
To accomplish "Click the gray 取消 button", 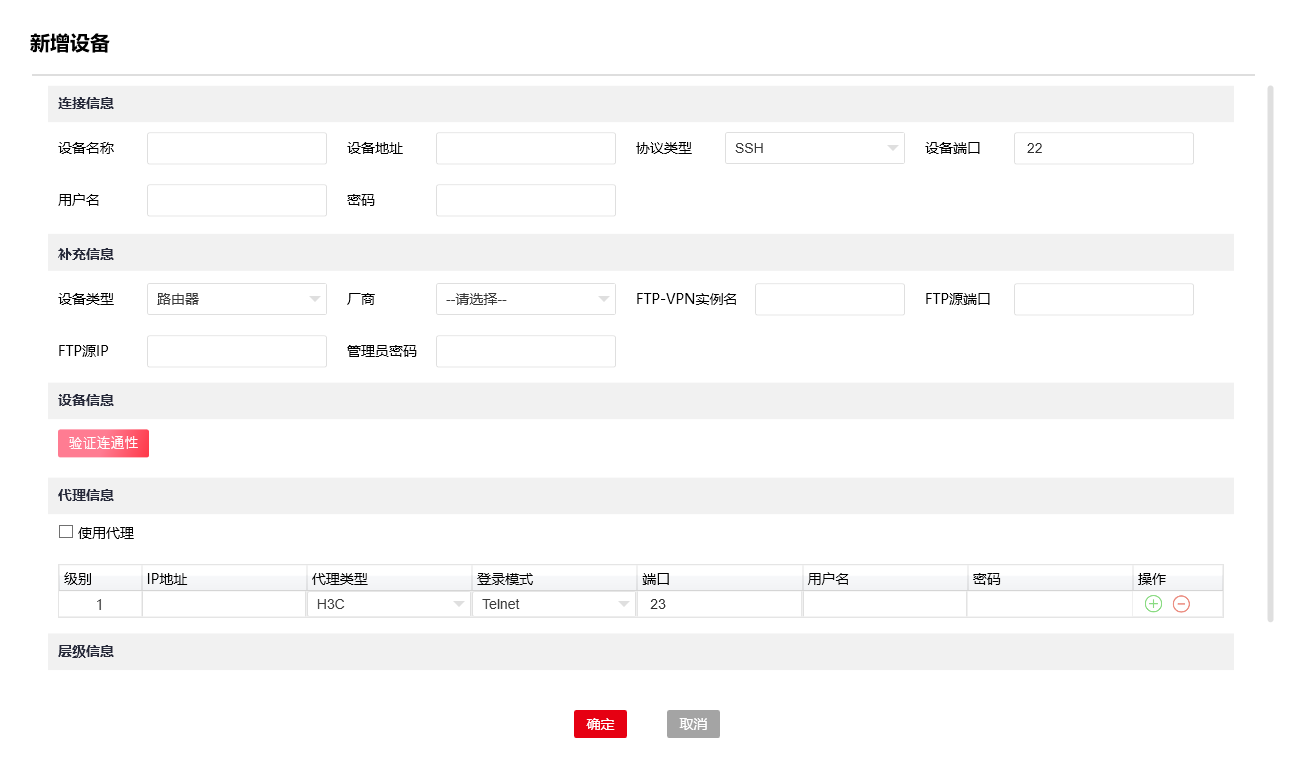I will (693, 724).
